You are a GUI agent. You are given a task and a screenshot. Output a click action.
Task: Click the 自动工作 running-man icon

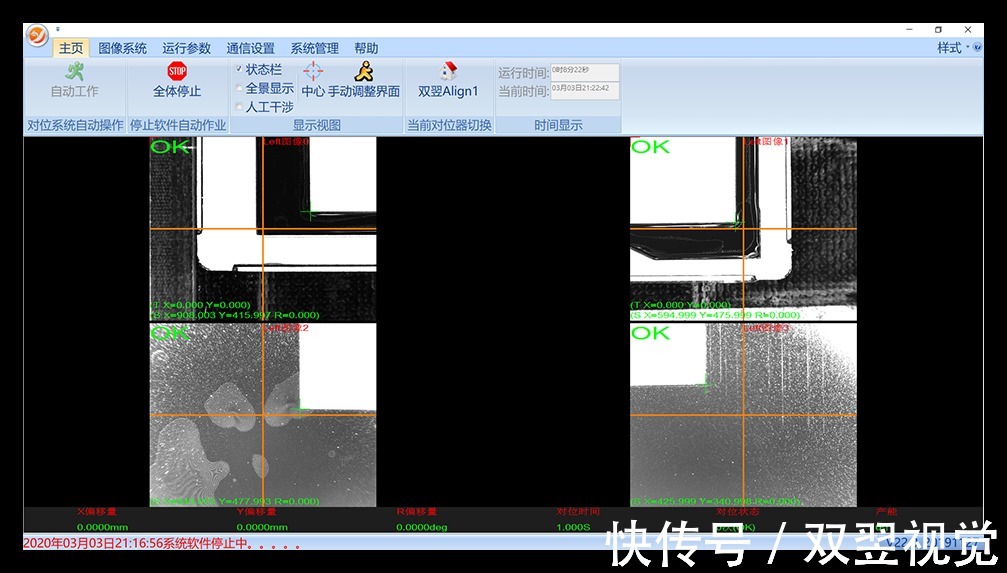pos(74,71)
